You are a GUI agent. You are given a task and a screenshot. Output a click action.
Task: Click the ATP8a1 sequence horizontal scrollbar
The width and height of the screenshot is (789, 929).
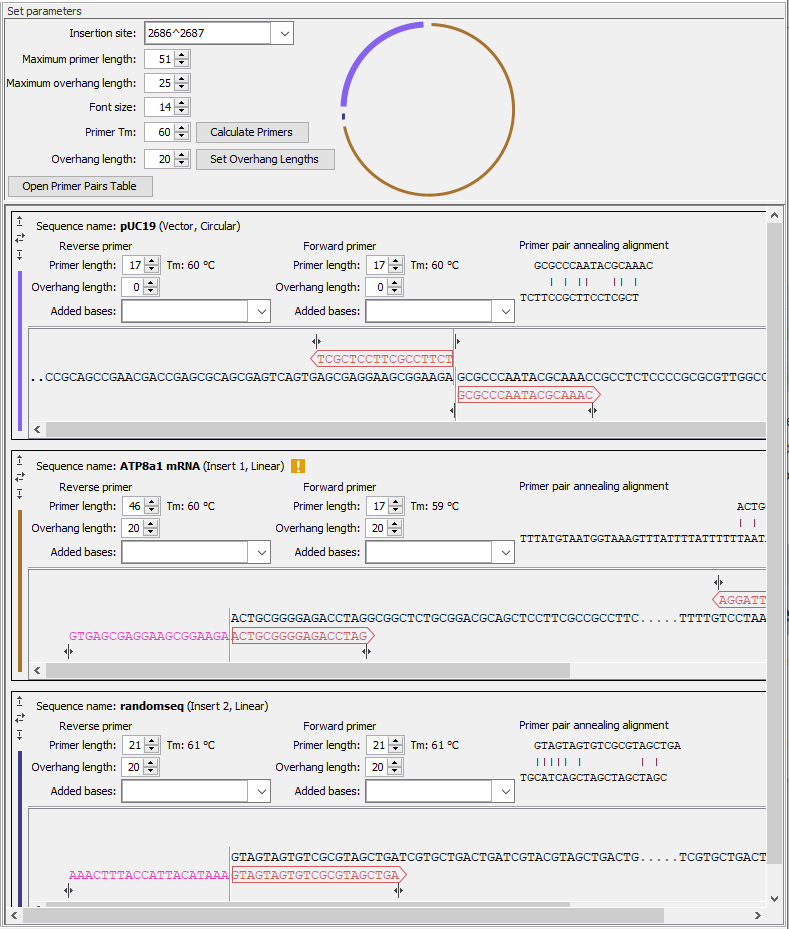click(x=300, y=669)
